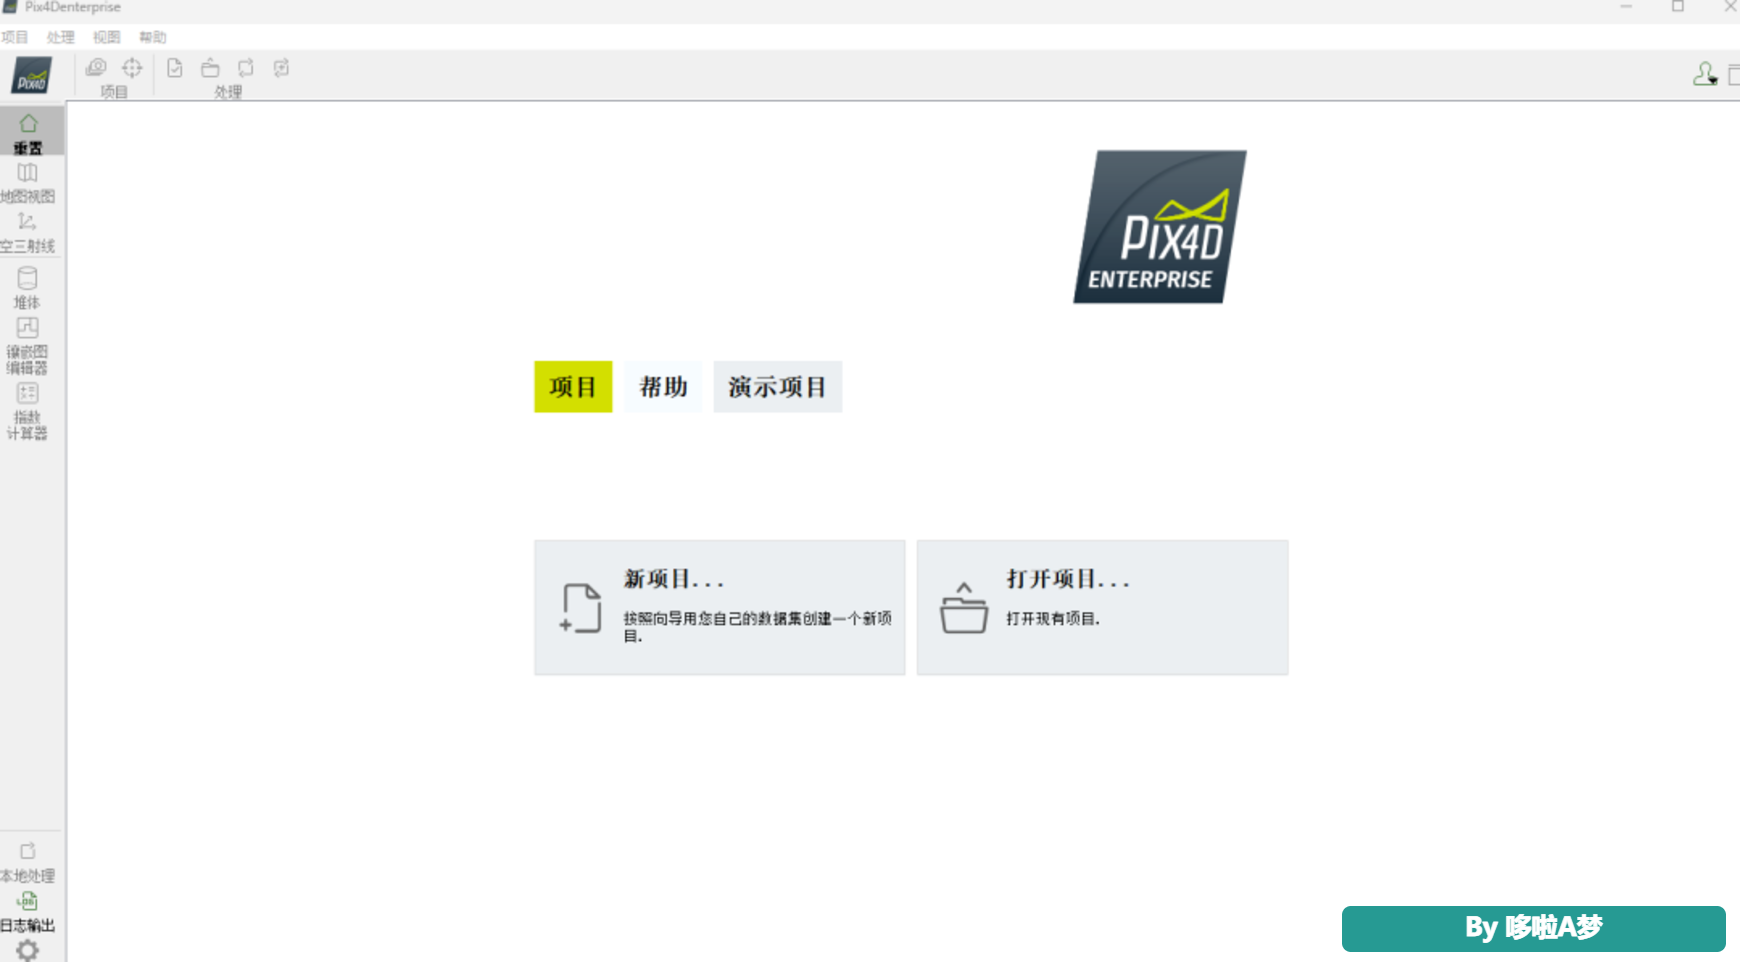Select the yellow 项目 tab
The width and height of the screenshot is (1740, 962).
click(x=573, y=387)
